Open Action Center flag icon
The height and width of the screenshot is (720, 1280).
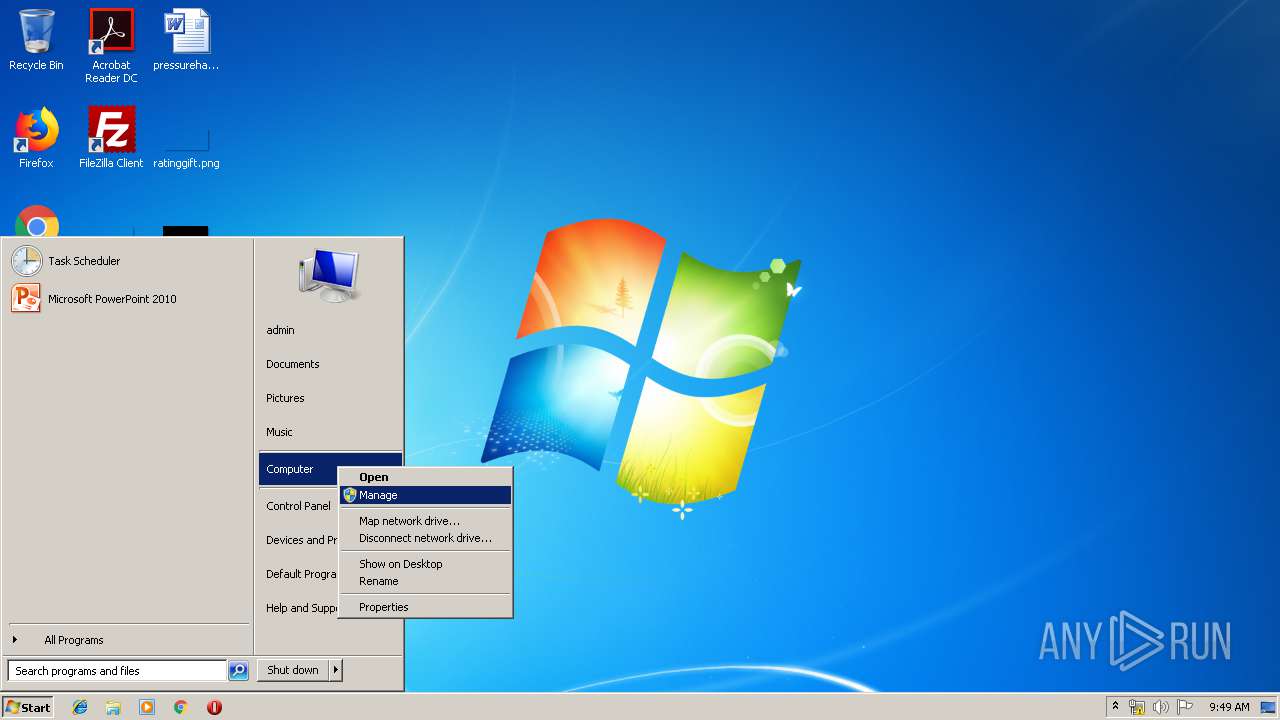point(1185,707)
